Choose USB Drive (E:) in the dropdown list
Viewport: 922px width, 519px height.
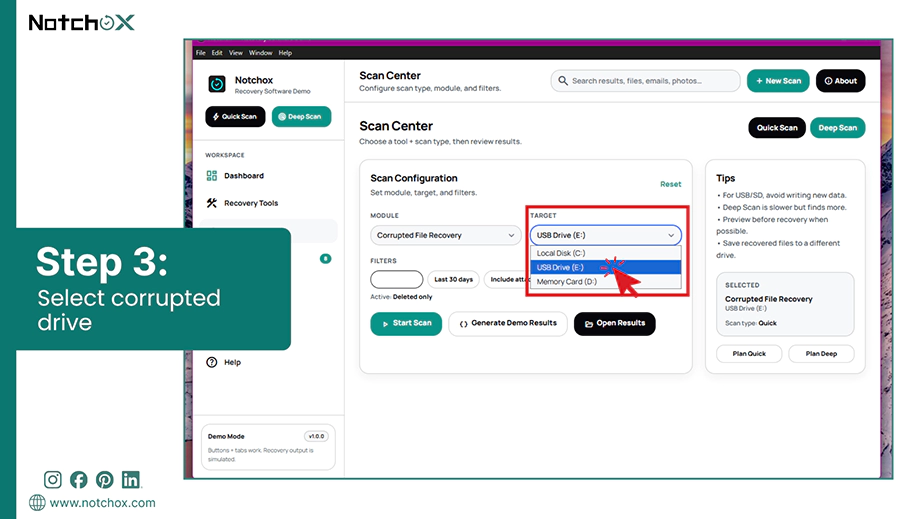click(x=606, y=267)
